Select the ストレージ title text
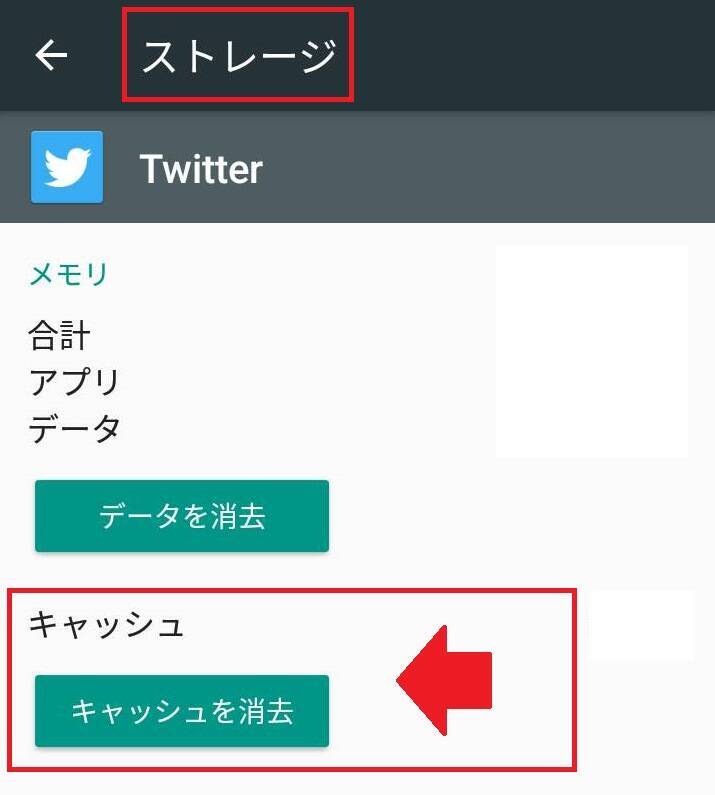This screenshot has width=715, height=795. click(x=239, y=56)
